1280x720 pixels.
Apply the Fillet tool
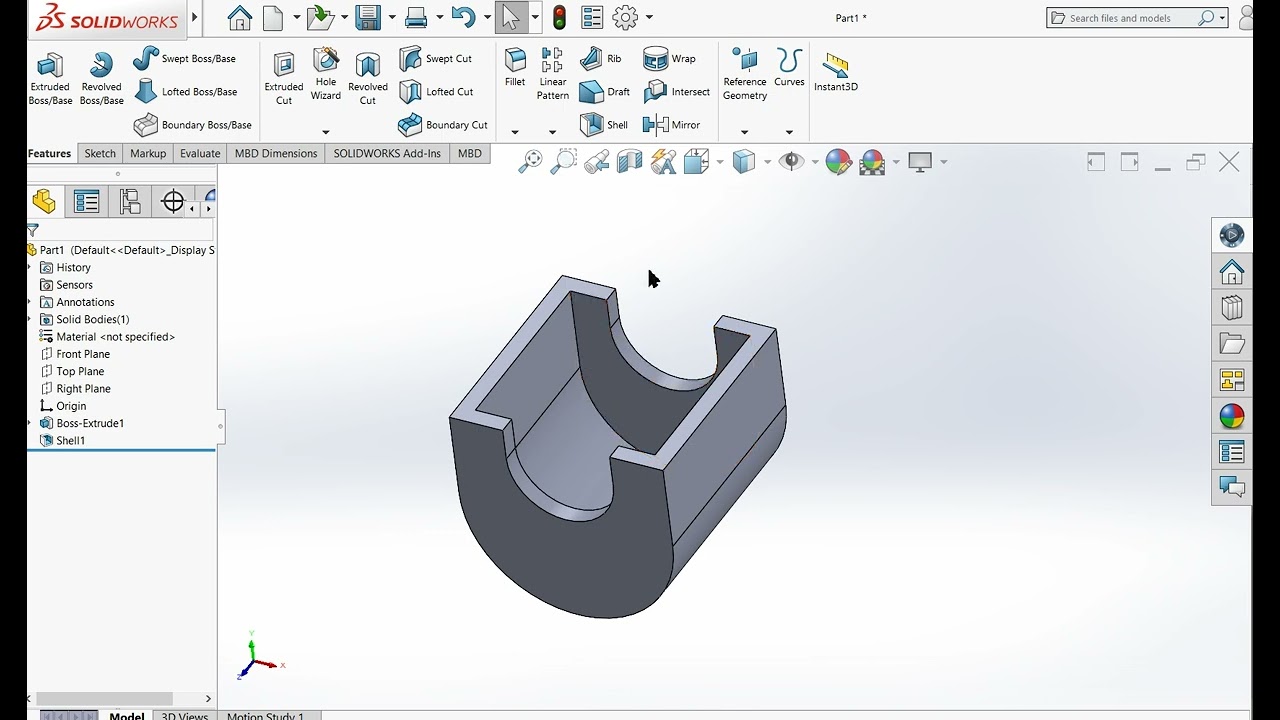click(x=515, y=68)
